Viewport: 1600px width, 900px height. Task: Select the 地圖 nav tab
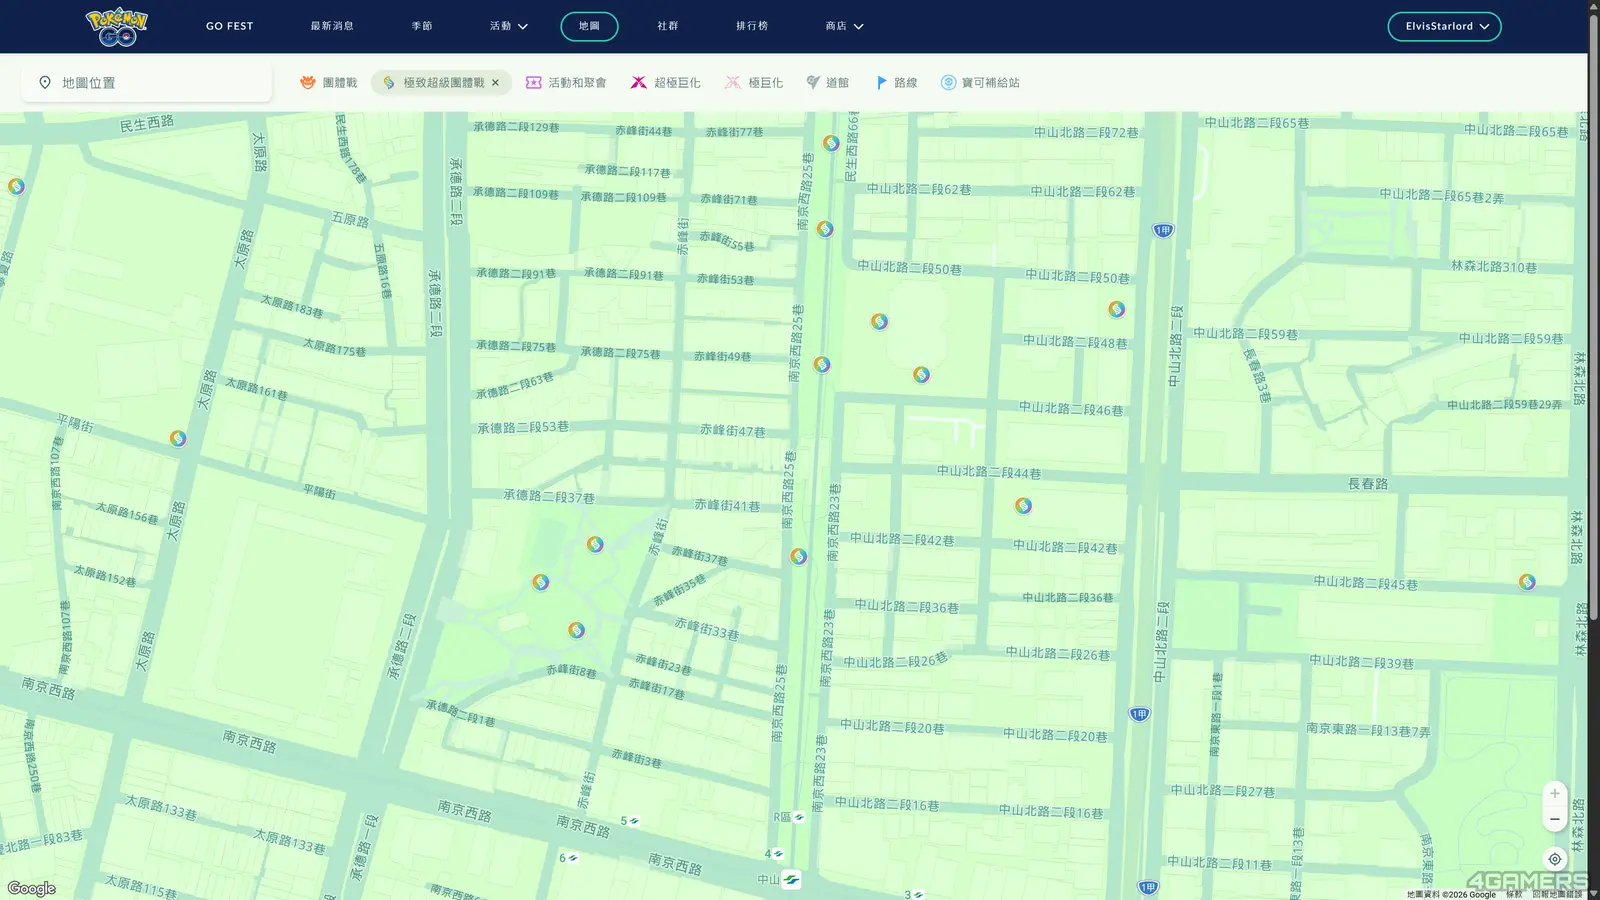point(589,26)
